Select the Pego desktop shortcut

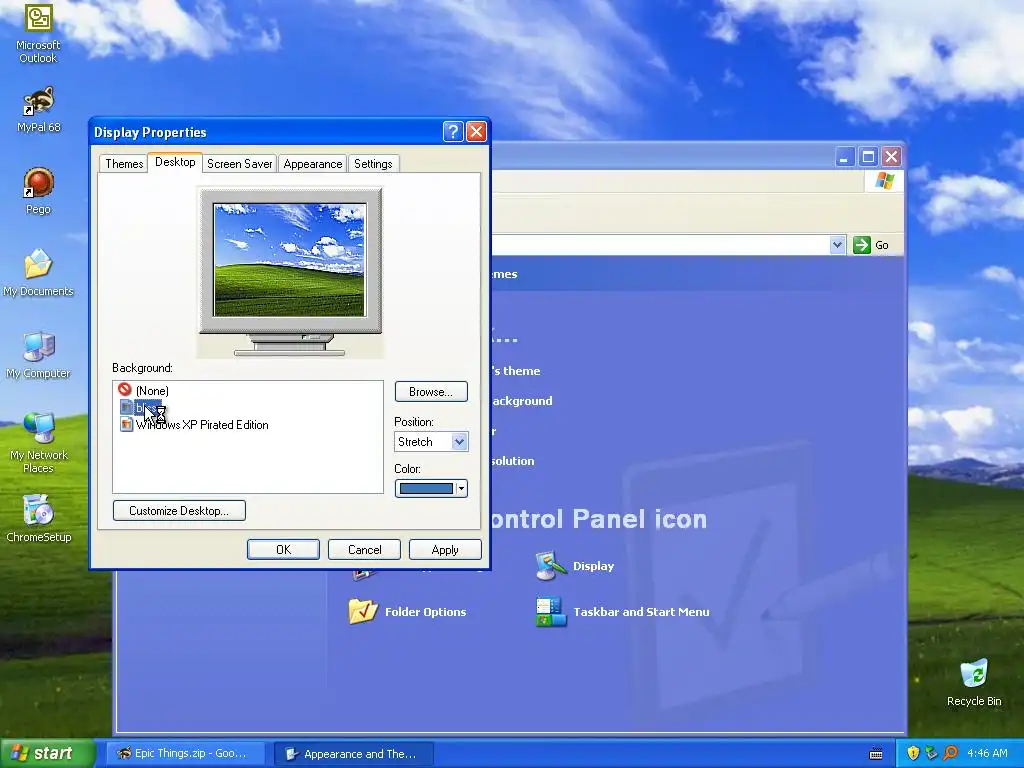(38, 191)
